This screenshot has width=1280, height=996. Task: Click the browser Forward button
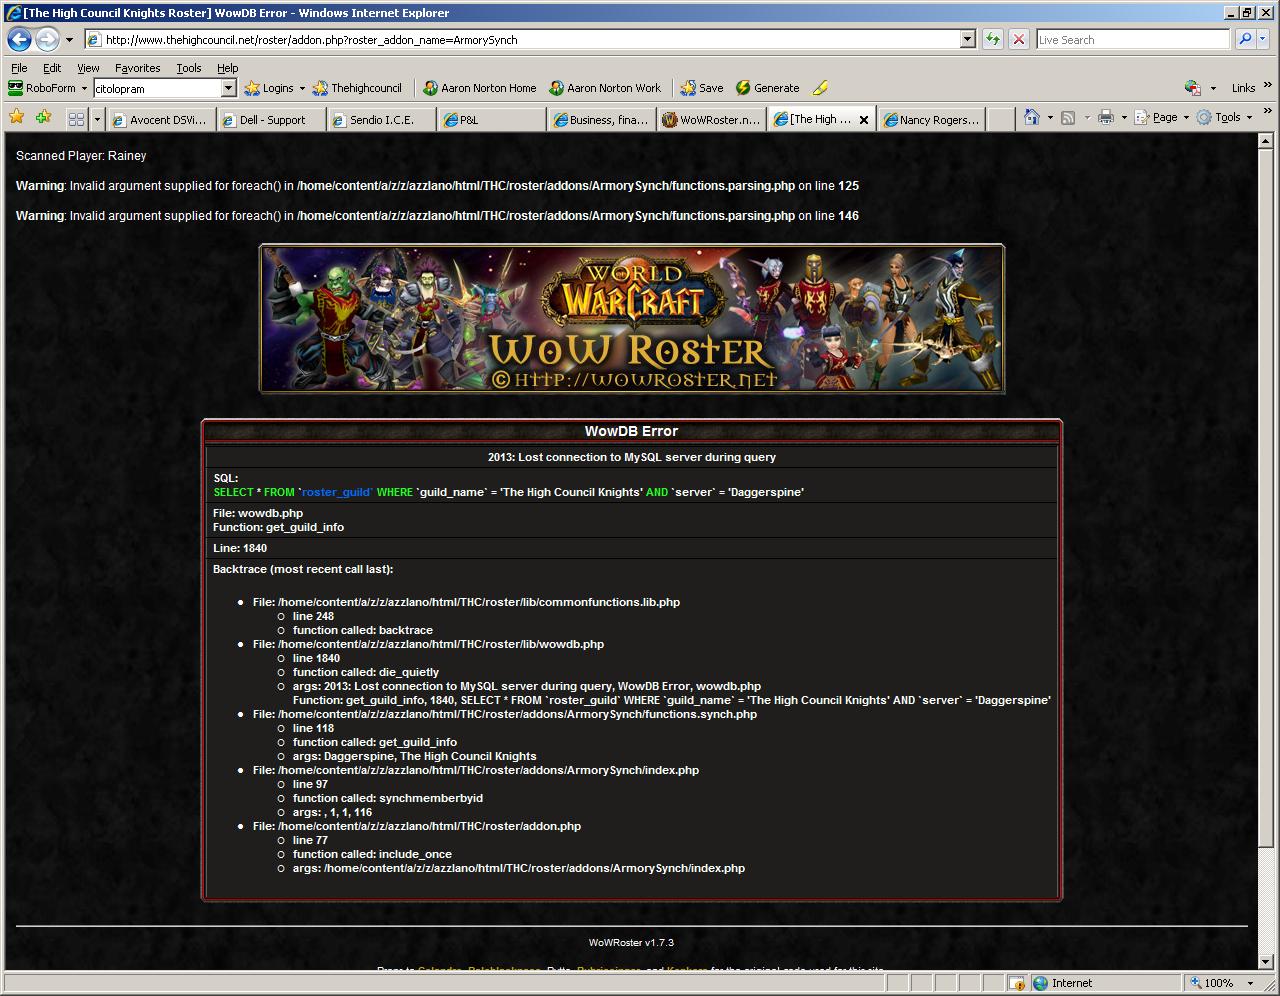tap(47, 40)
